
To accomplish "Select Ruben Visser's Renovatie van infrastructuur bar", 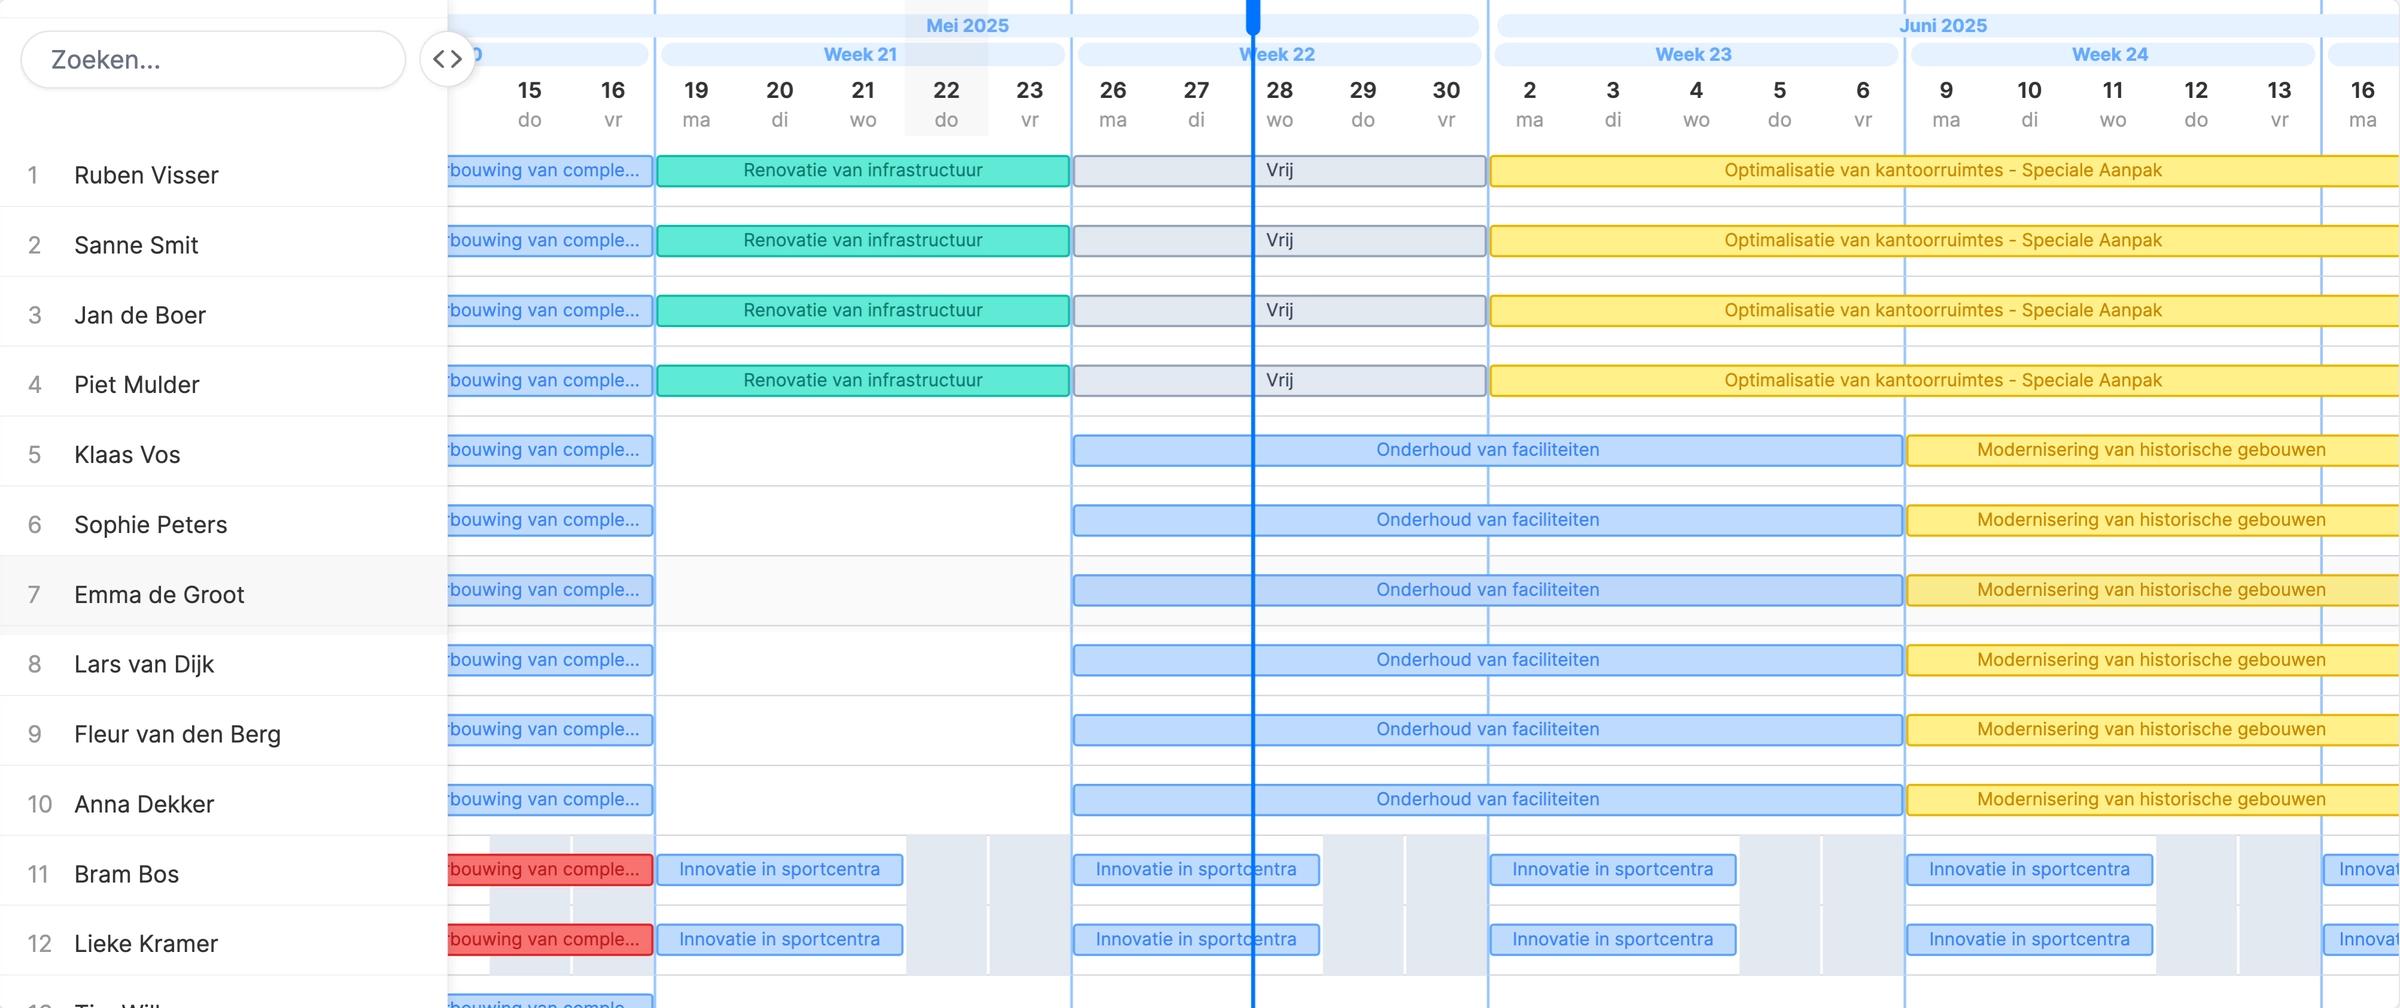I will 862,170.
